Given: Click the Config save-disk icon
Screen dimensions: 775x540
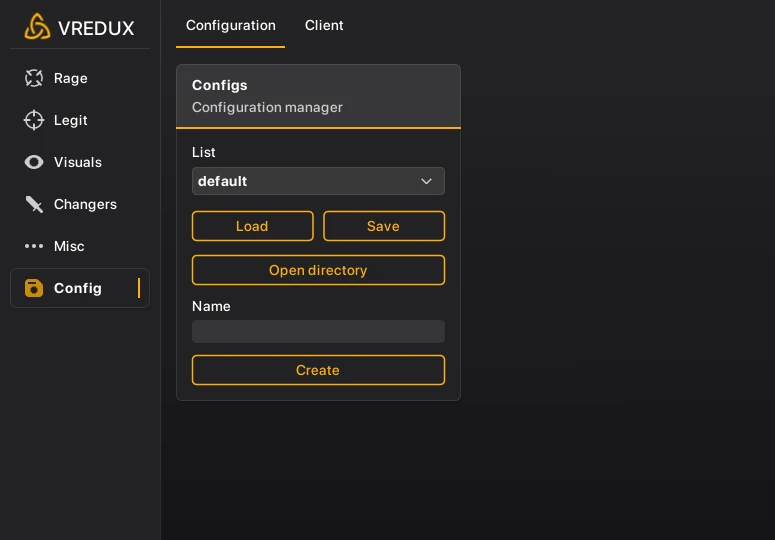Looking at the screenshot, I should pos(34,288).
